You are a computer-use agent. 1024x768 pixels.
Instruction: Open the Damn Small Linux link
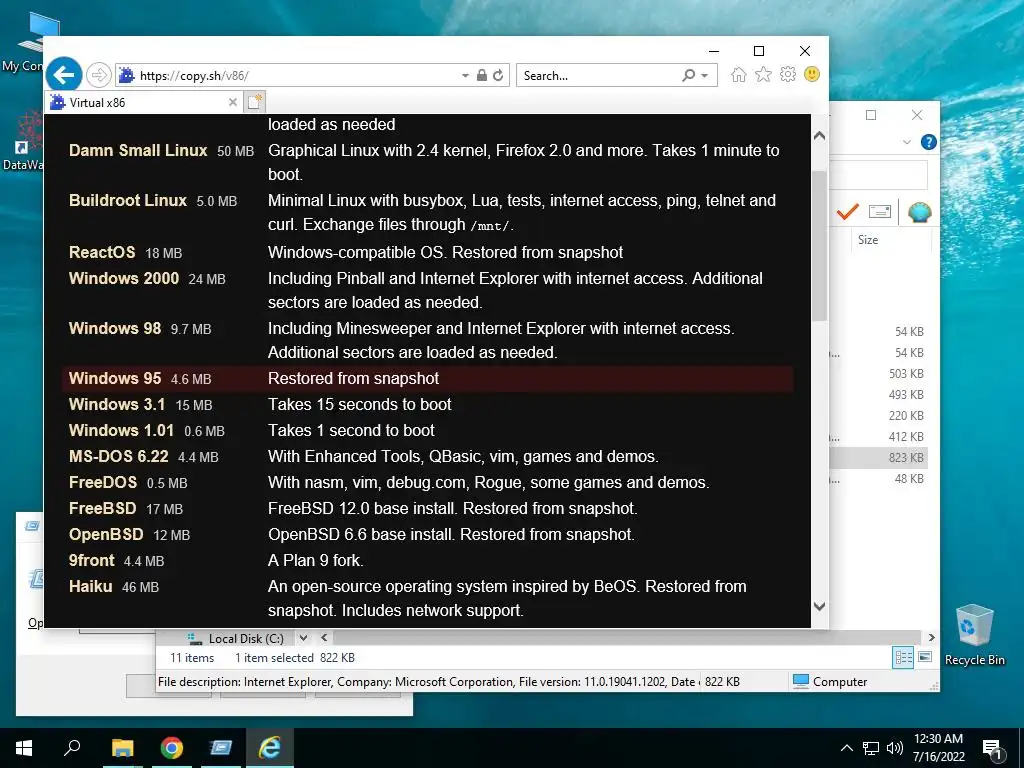pyautogui.click(x=138, y=150)
